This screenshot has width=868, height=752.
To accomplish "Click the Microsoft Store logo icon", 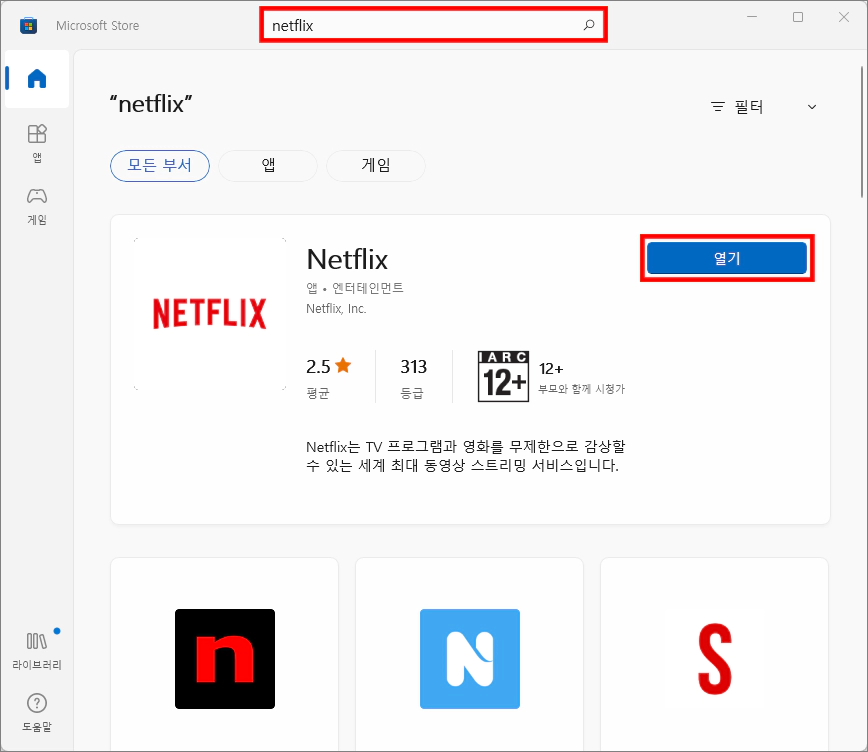I will [28, 25].
